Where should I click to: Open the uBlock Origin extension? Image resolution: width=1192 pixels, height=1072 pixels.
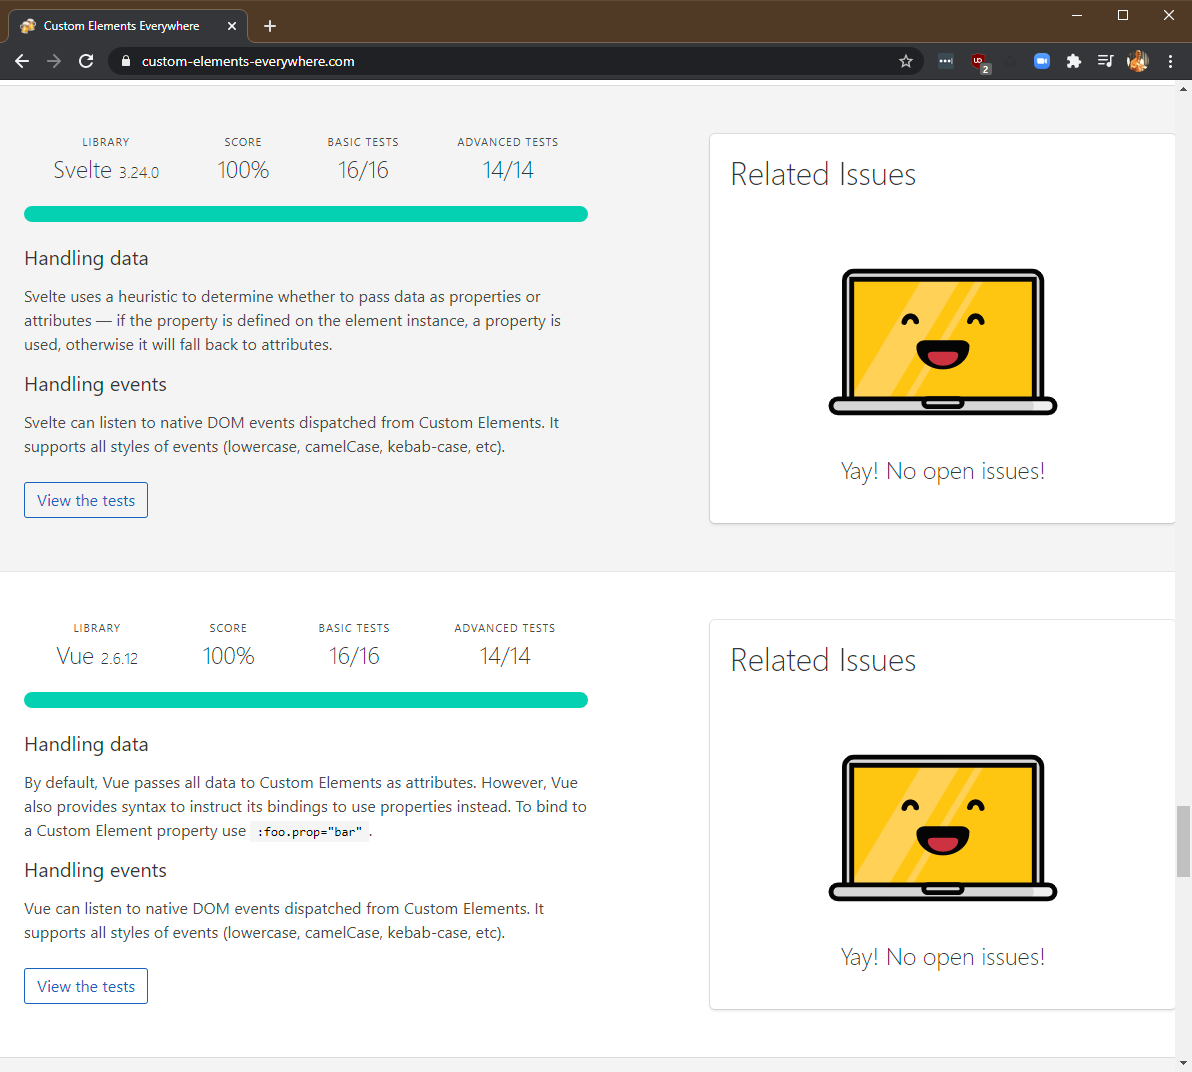[x=979, y=62]
